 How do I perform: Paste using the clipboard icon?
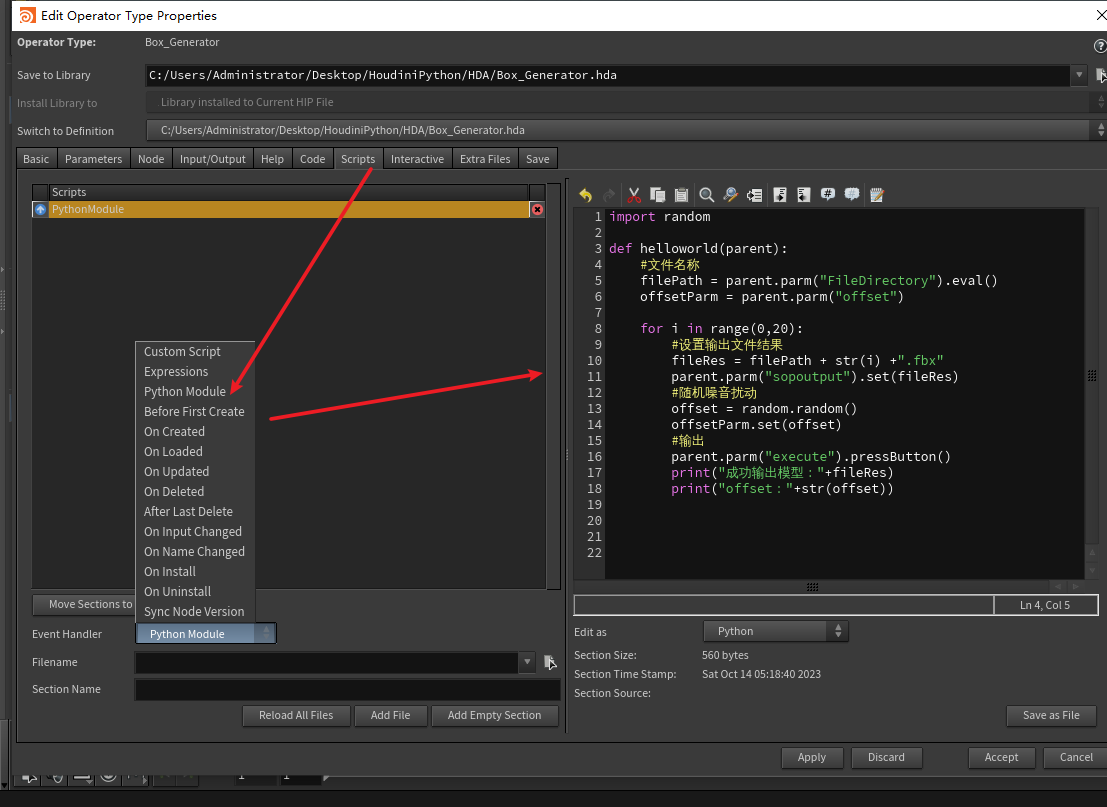tap(681, 195)
